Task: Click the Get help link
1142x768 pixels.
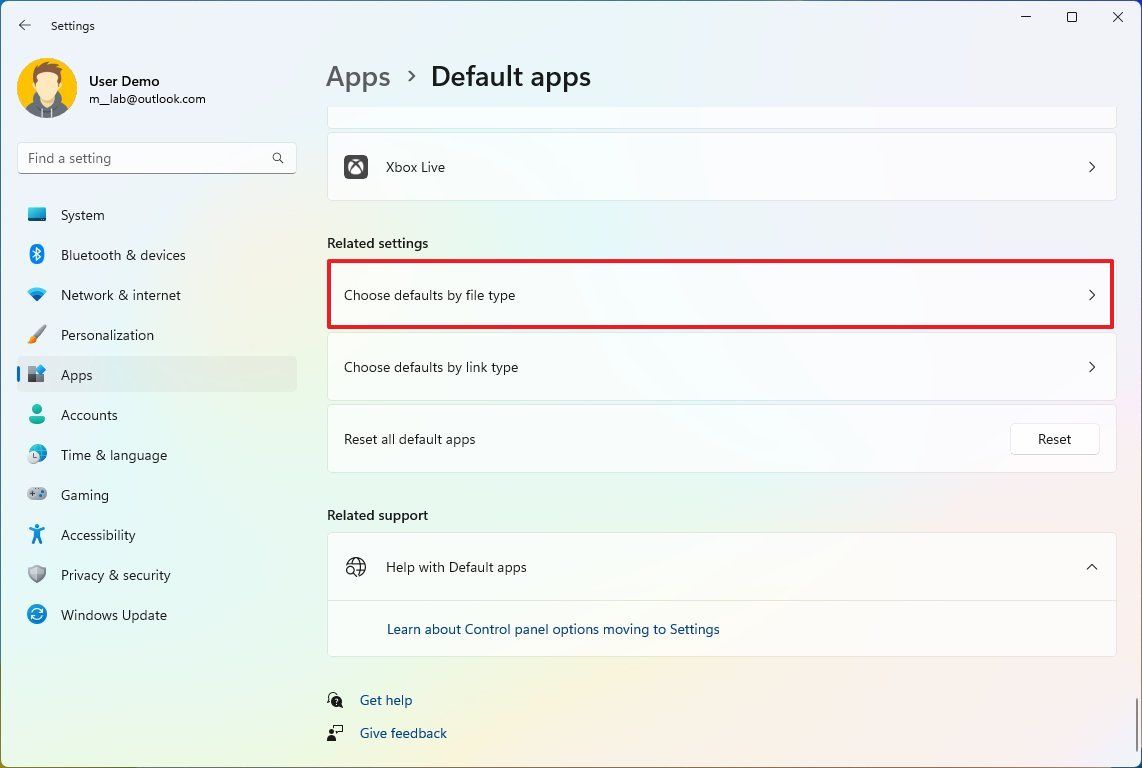Action: (386, 700)
